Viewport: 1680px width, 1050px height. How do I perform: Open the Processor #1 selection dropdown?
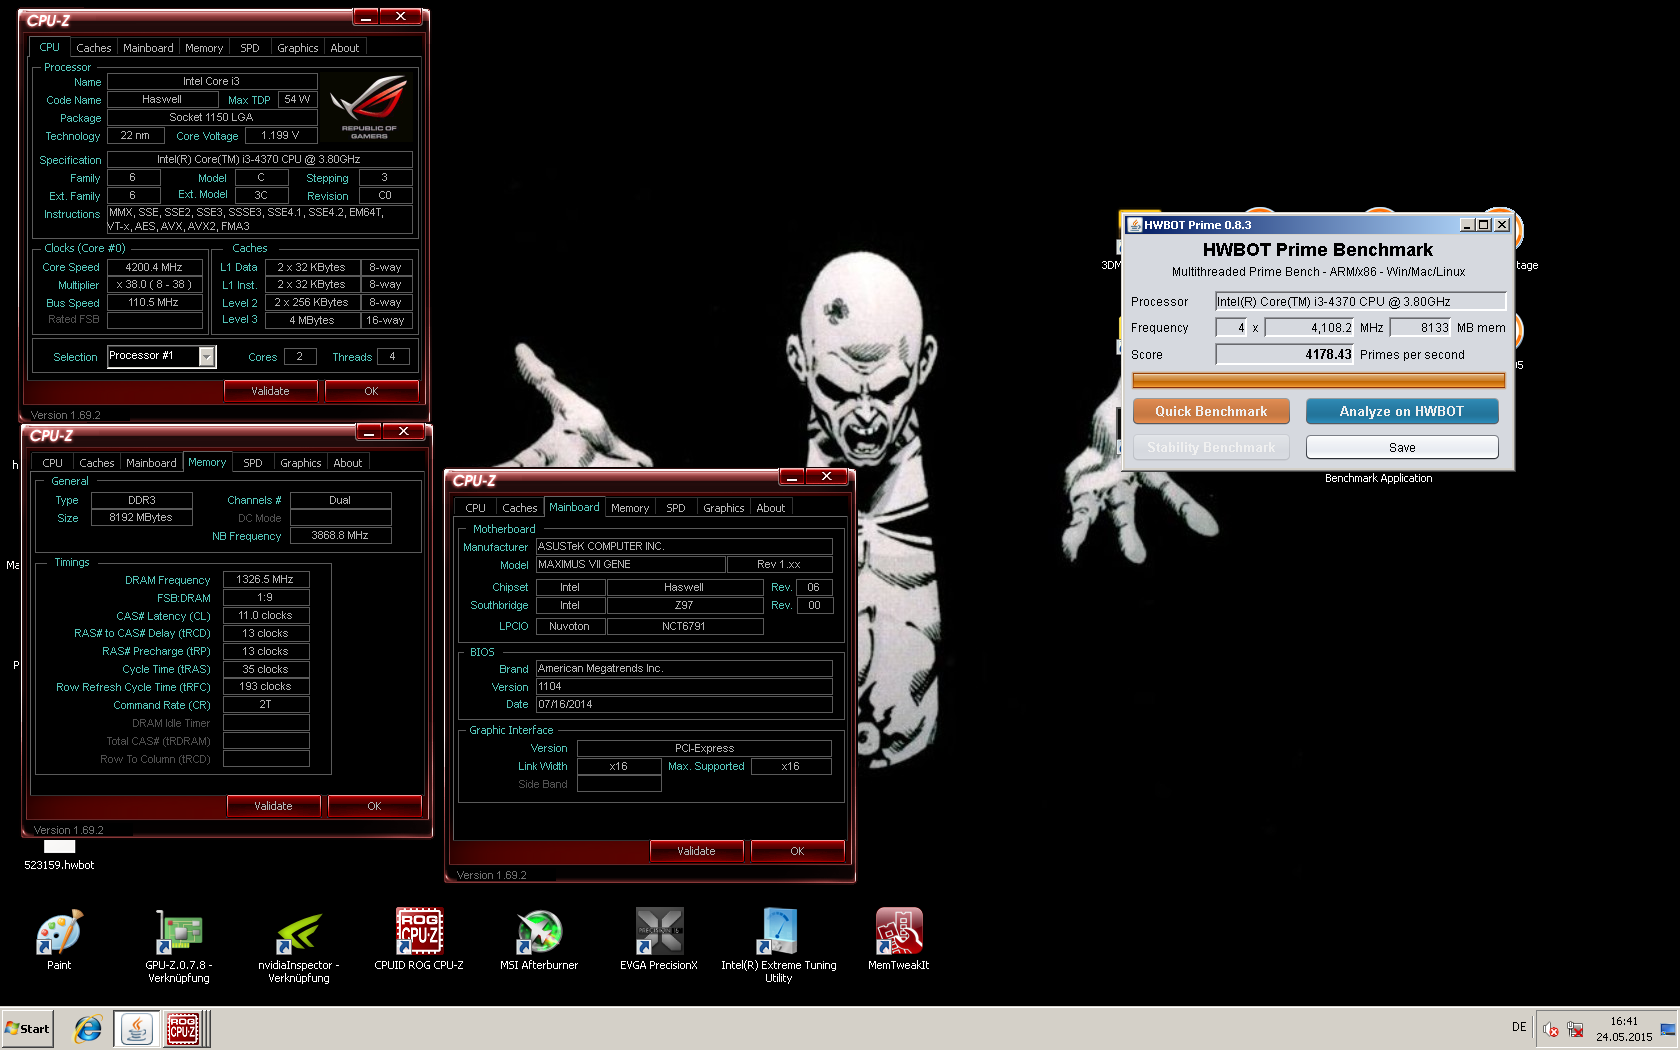(207, 356)
